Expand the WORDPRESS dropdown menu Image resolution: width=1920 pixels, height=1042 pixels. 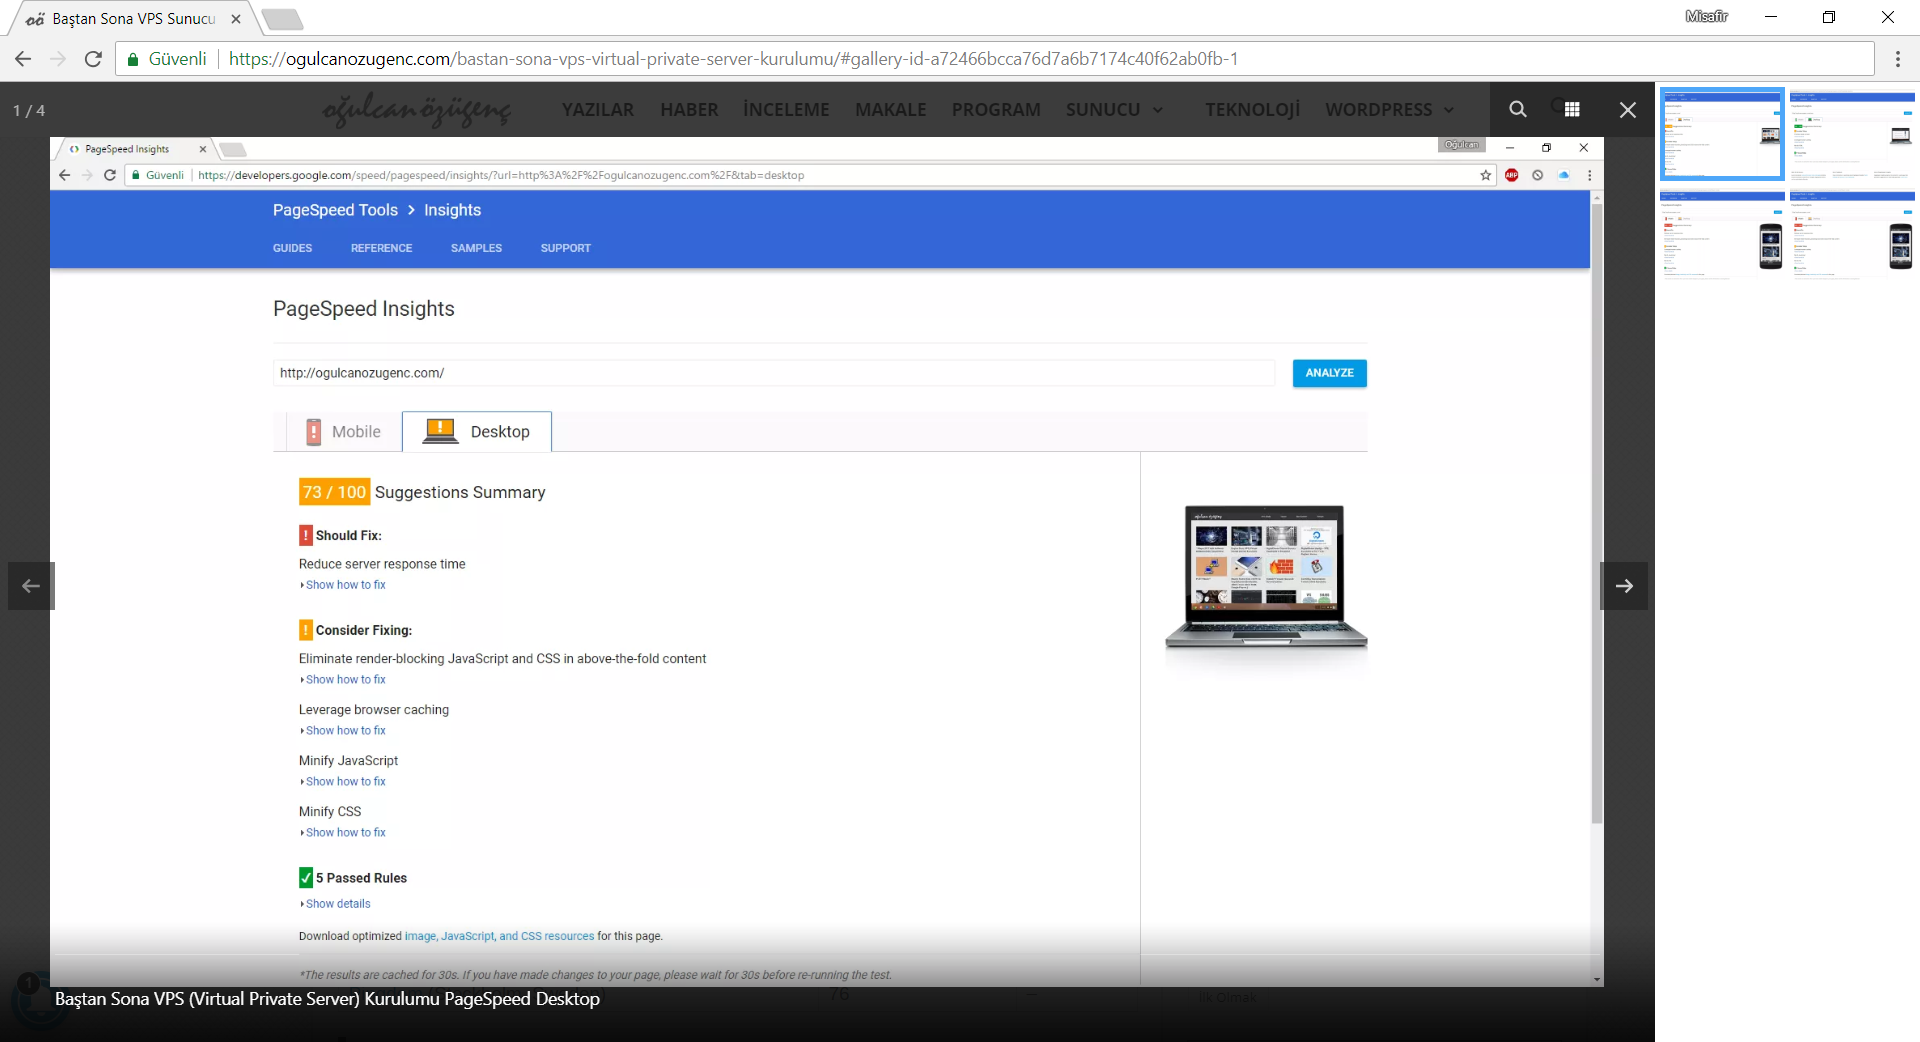(1390, 110)
